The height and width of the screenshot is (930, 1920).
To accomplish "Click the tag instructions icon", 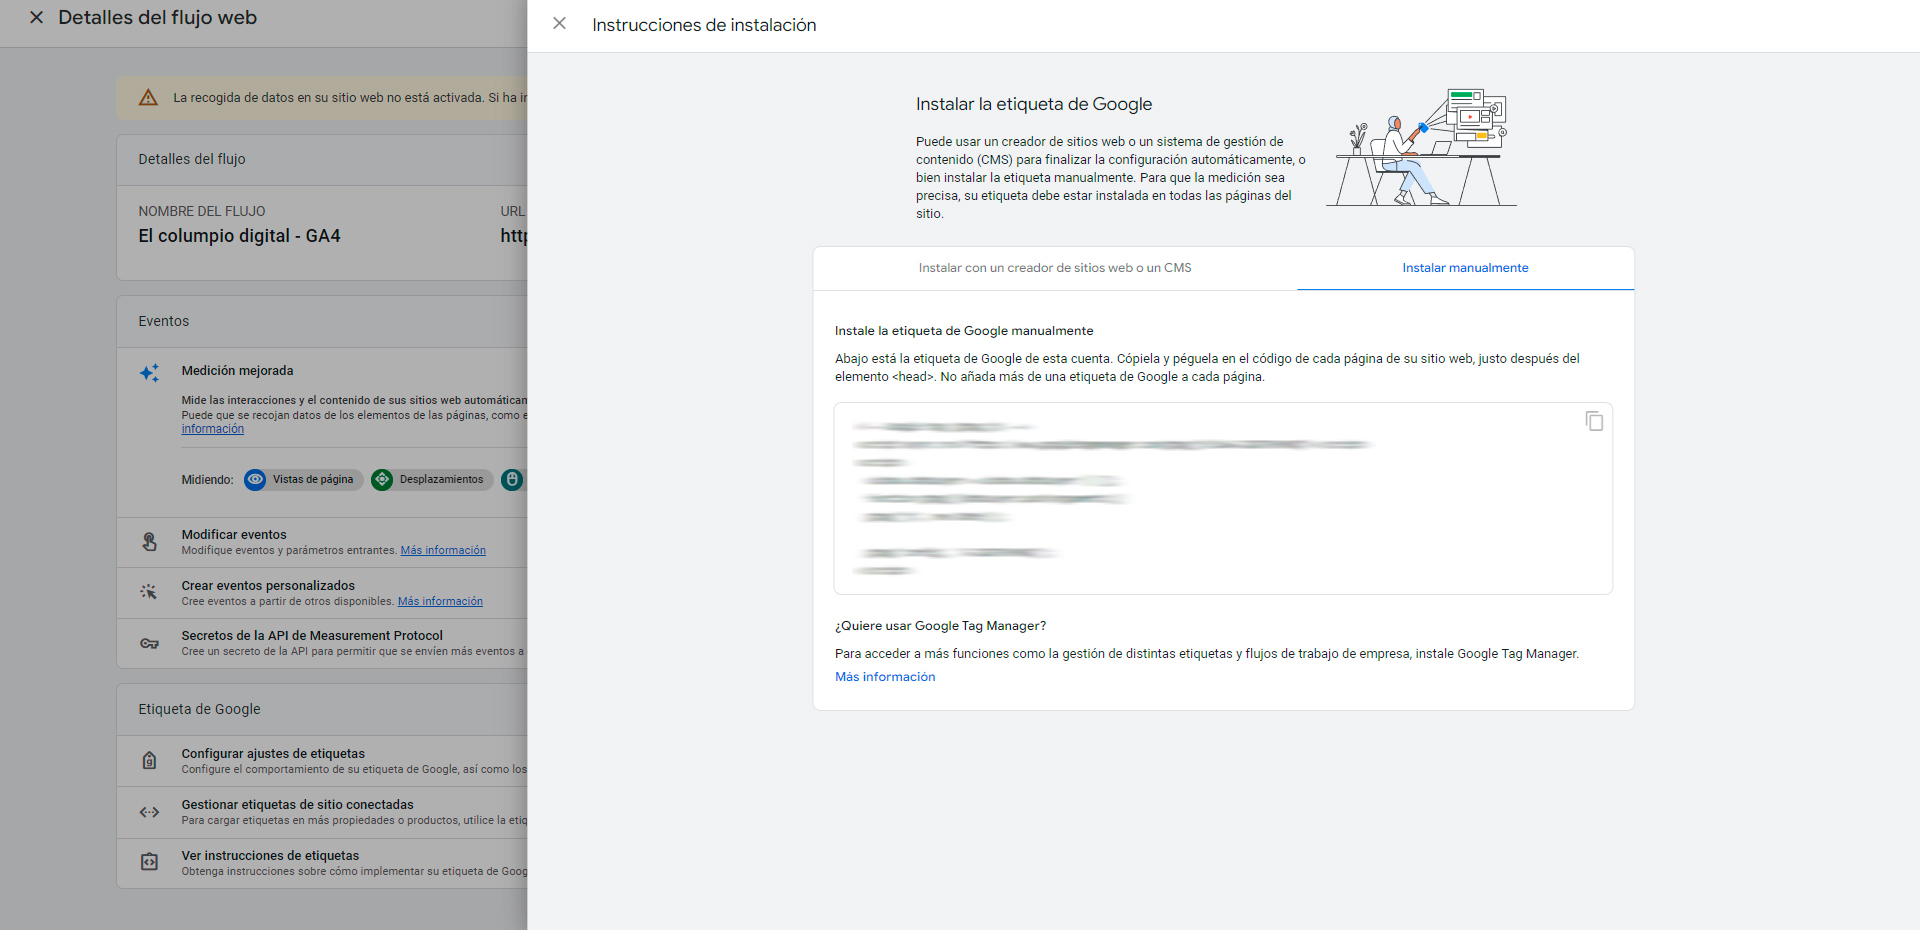I will 149,862.
